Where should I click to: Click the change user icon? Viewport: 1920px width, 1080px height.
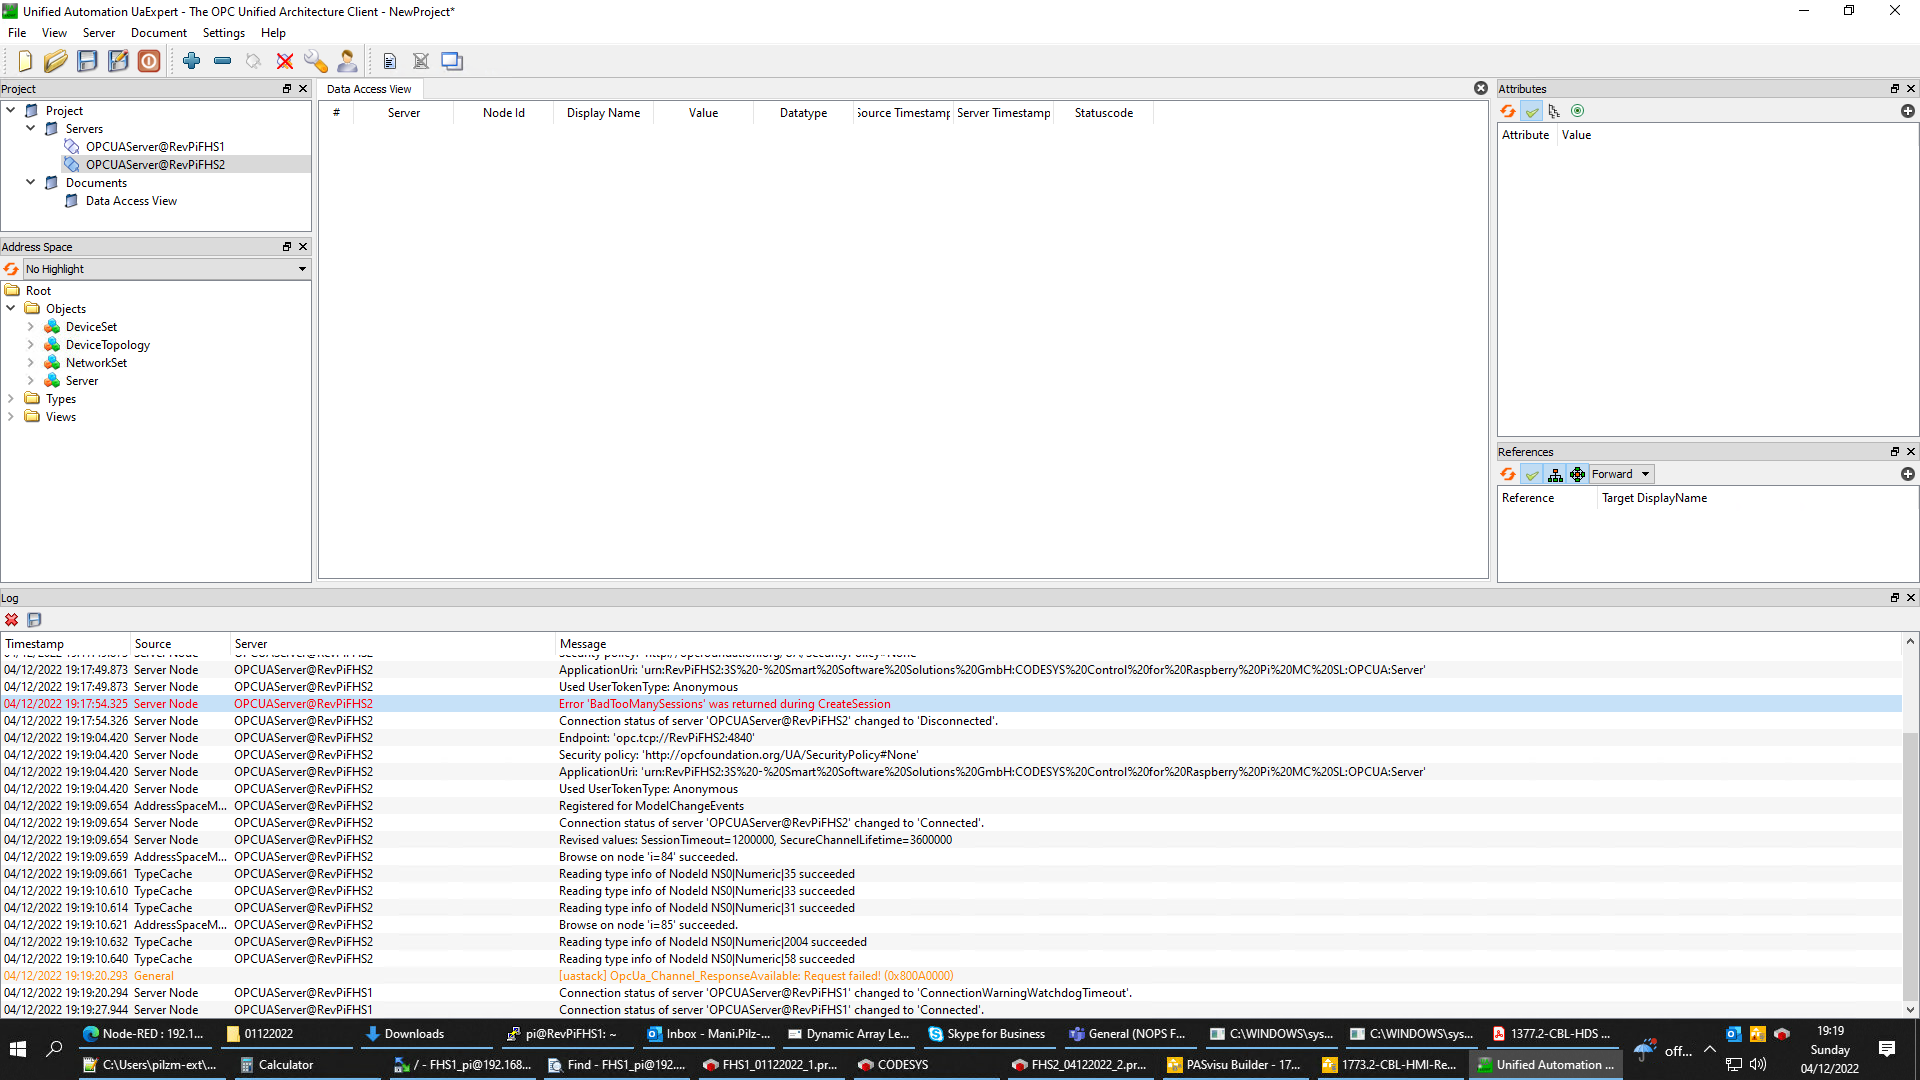pyautogui.click(x=347, y=61)
